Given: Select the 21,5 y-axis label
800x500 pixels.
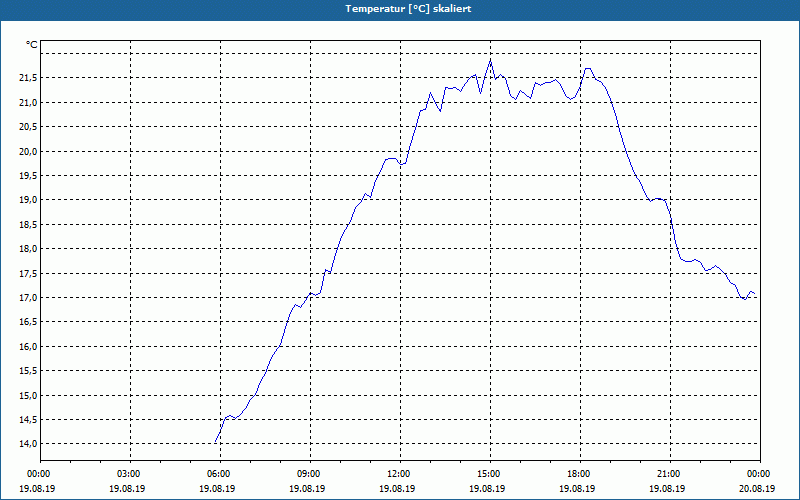Looking at the screenshot, I should click(28, 78).
